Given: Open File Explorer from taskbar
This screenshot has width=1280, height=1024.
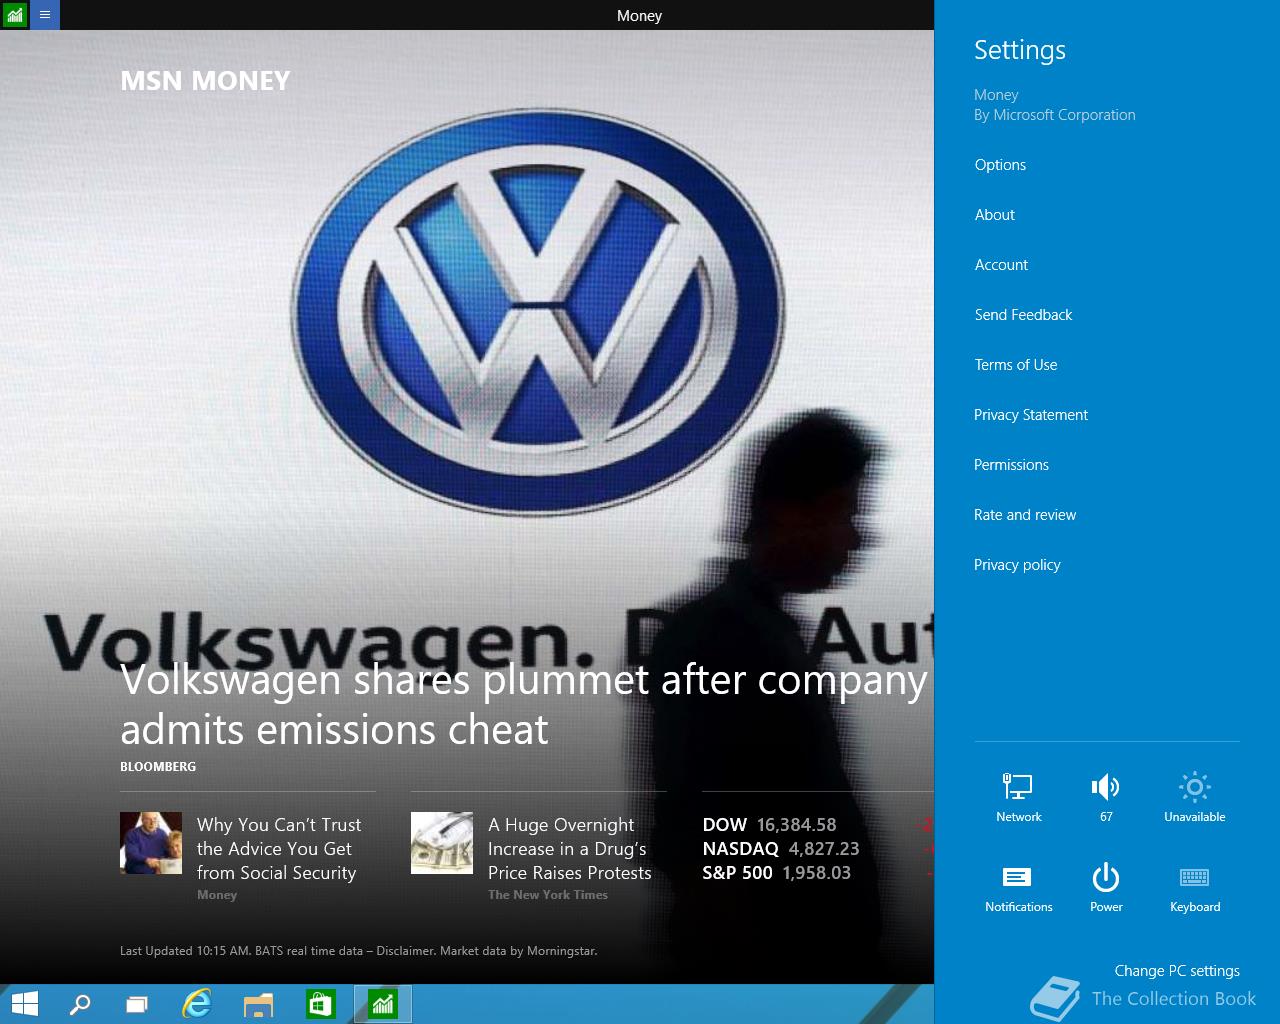Looking at the screenshot, I should 259,1004.
